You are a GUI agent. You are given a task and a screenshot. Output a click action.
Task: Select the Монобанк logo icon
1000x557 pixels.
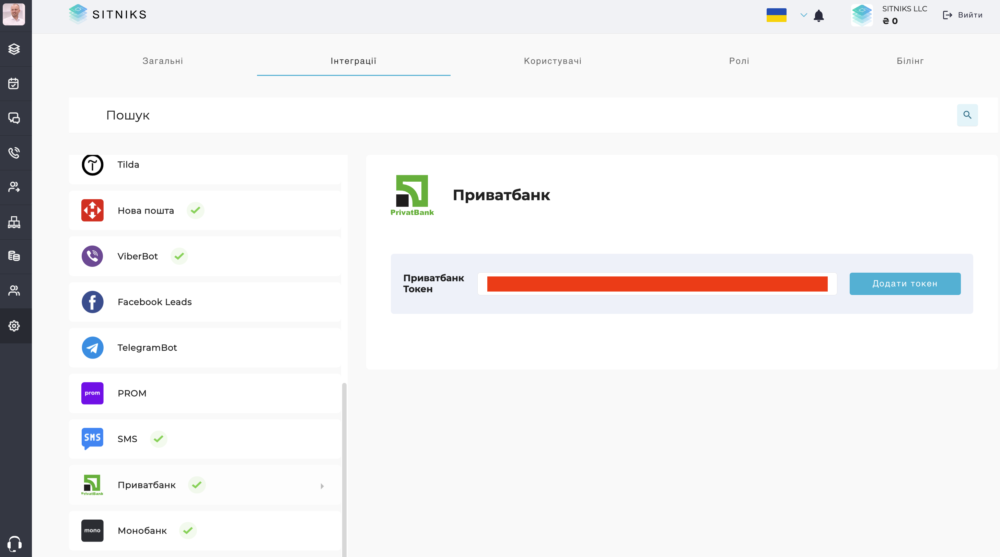pyautogui.click(x=92, y=531)
